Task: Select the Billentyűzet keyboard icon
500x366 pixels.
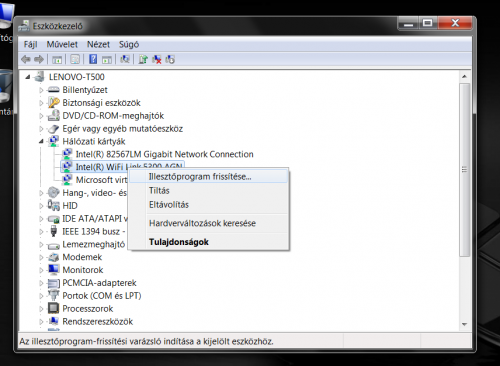Action: click(53, 90)
